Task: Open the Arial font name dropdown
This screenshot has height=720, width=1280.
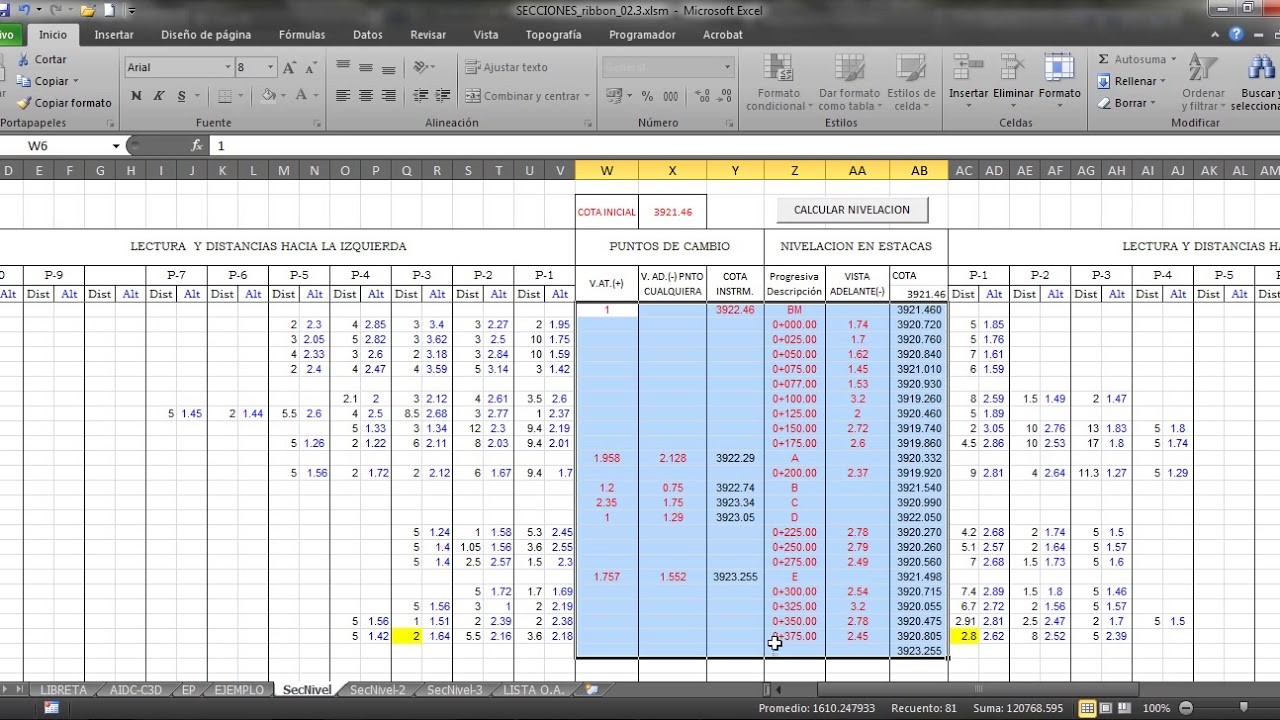Action: pyautogui.click(x=227, y=67)
